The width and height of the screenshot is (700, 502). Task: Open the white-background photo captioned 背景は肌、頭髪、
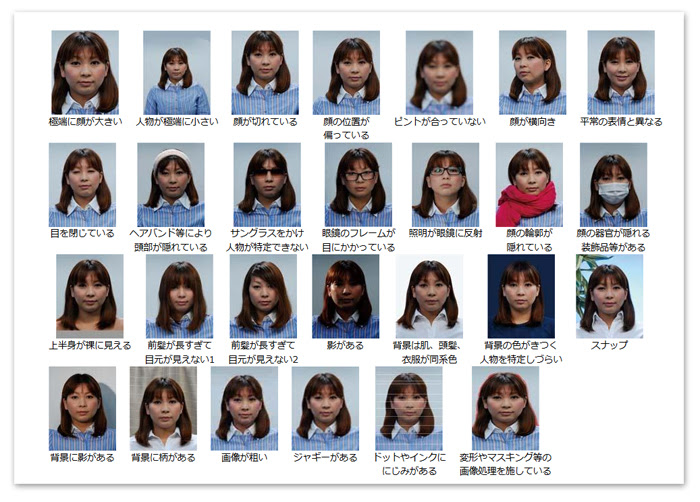(x=429, y=296)
